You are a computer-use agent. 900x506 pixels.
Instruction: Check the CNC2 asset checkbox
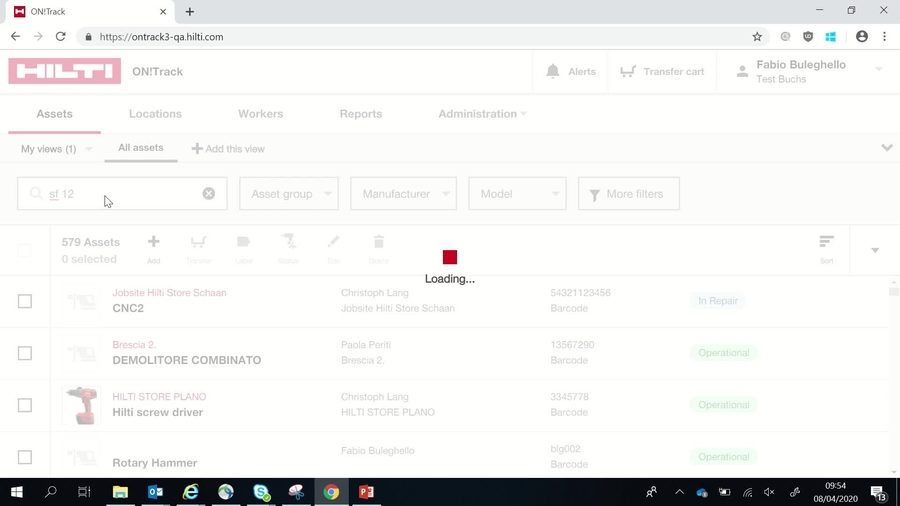coord(25,301)
